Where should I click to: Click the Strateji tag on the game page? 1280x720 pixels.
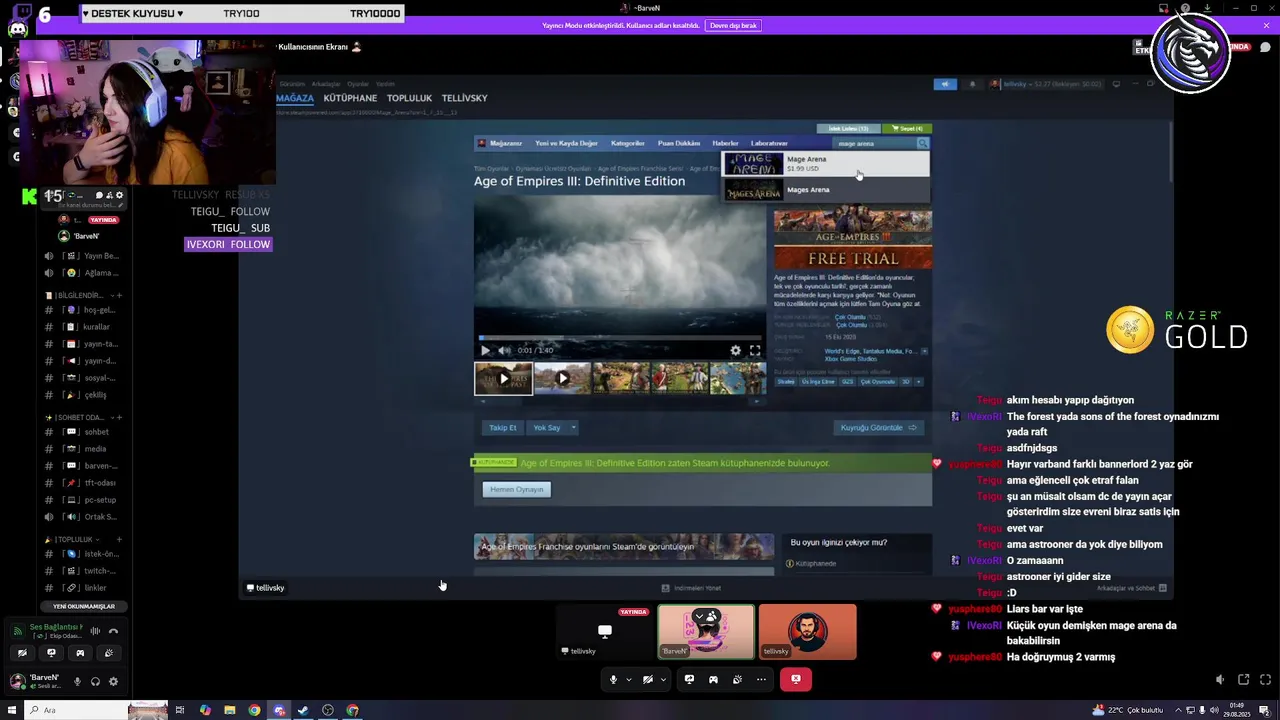[x=786, y=381]
